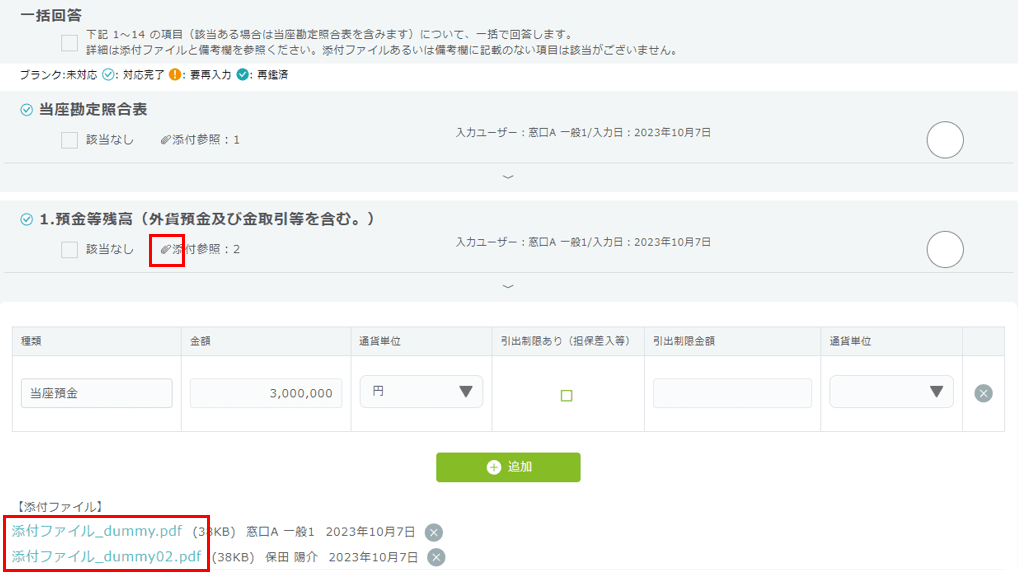
Task: Tick 該当なし under 1.預金等残高
Action: (x=69, y=249)
